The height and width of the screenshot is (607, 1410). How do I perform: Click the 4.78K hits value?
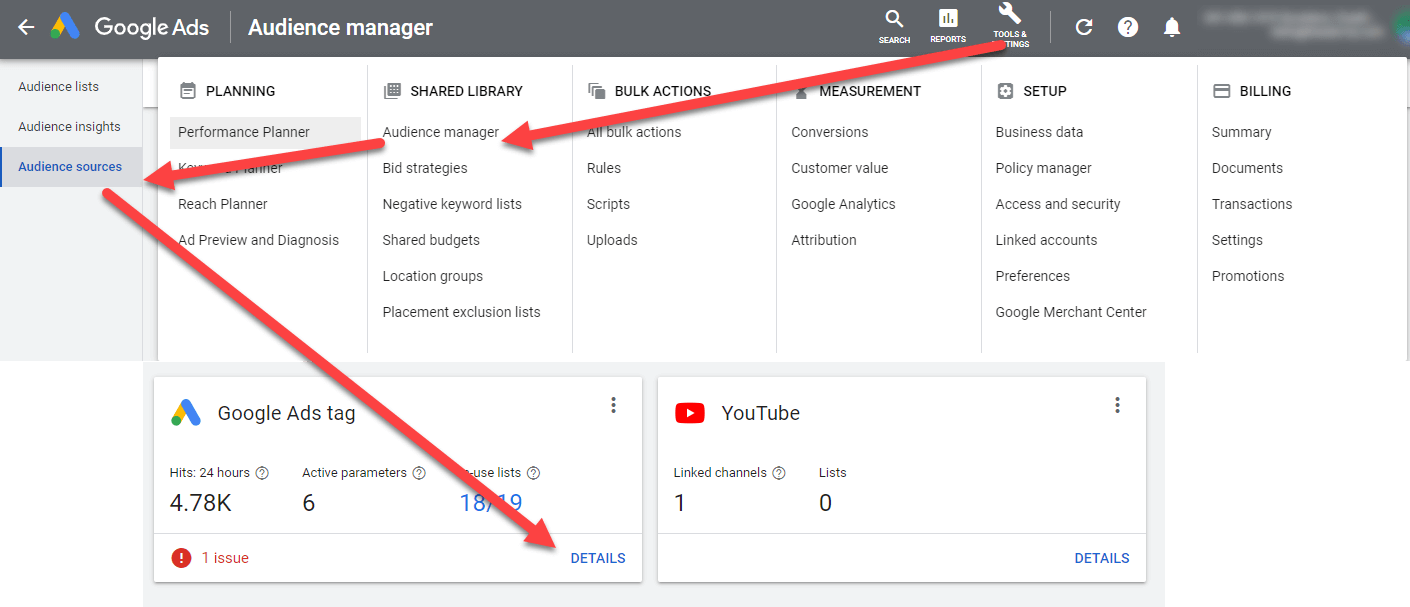[x=200, y=502]
